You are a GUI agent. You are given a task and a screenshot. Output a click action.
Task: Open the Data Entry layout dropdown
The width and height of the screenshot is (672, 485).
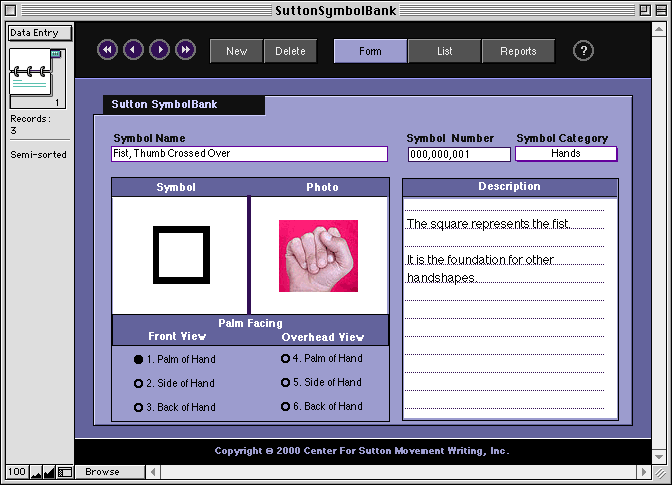(x=40, y=33)
